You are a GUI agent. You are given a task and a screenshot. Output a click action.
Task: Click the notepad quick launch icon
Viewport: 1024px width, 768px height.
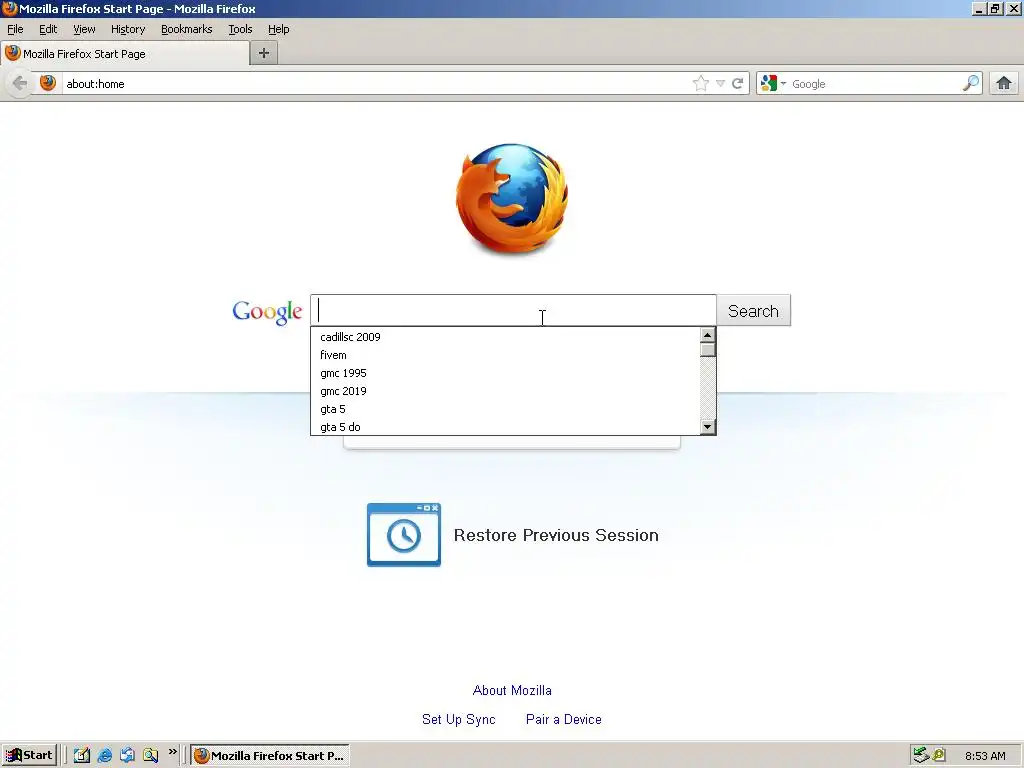[x=82, y=756]
